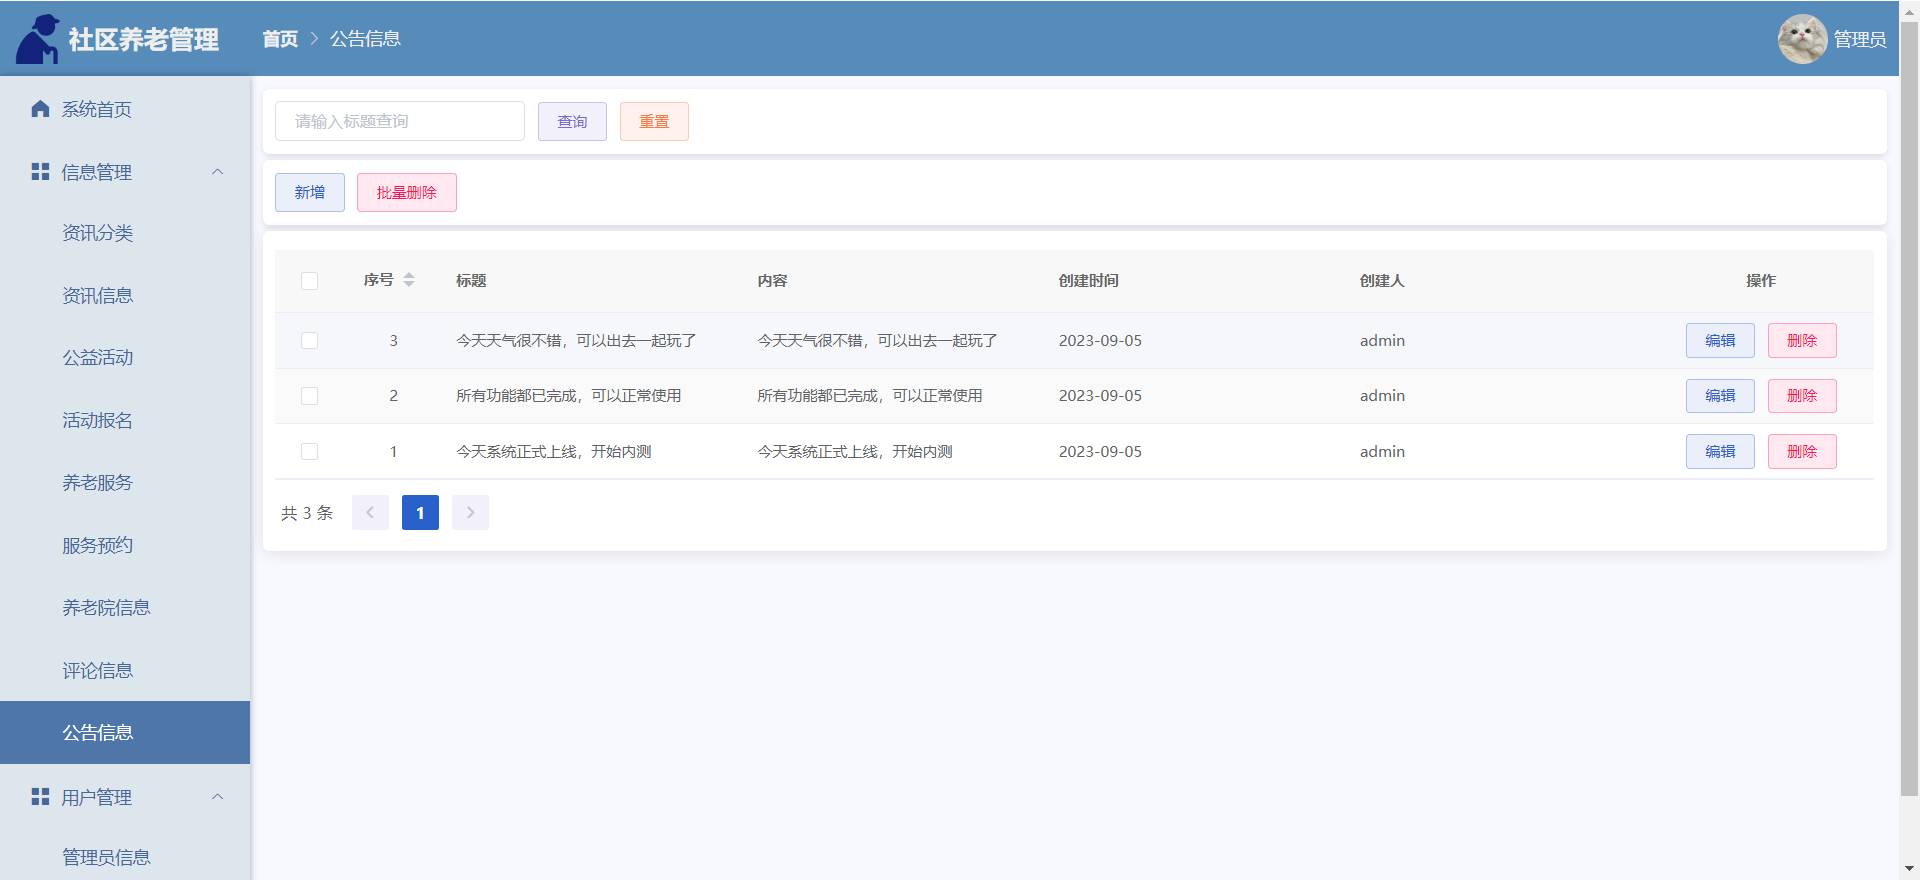This screenshot has width=1920, height=880.
Task: Open 养老服务 menu item
Action: (x=125, y=483)
